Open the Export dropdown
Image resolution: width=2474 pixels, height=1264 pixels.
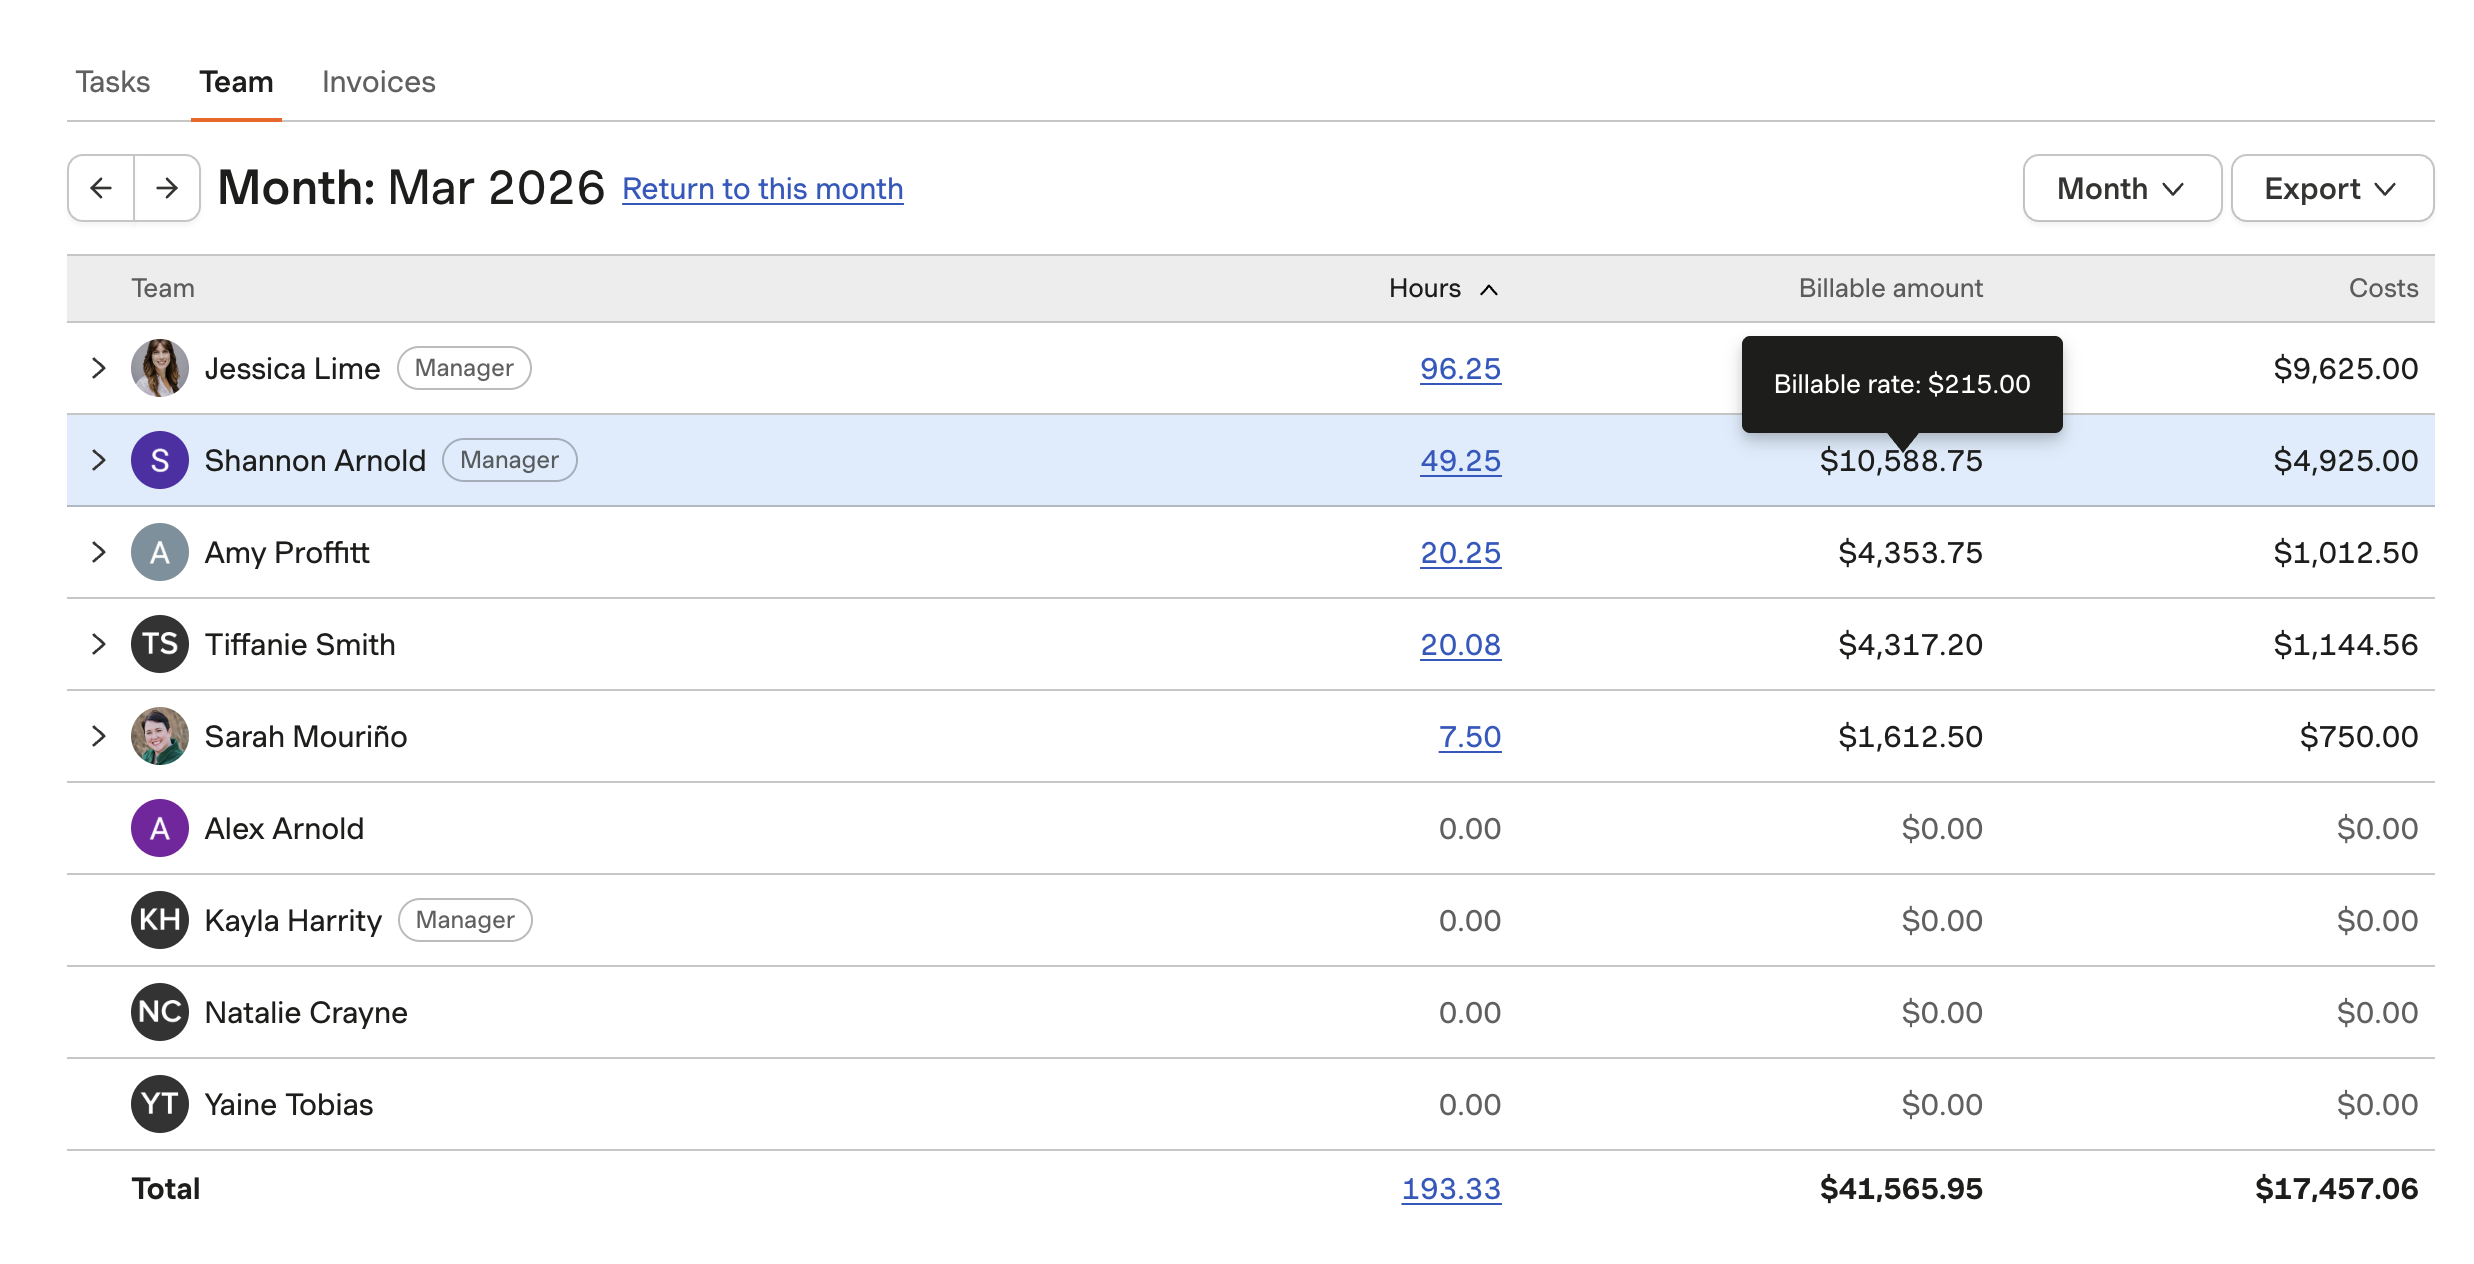(x=2332, y=188)
